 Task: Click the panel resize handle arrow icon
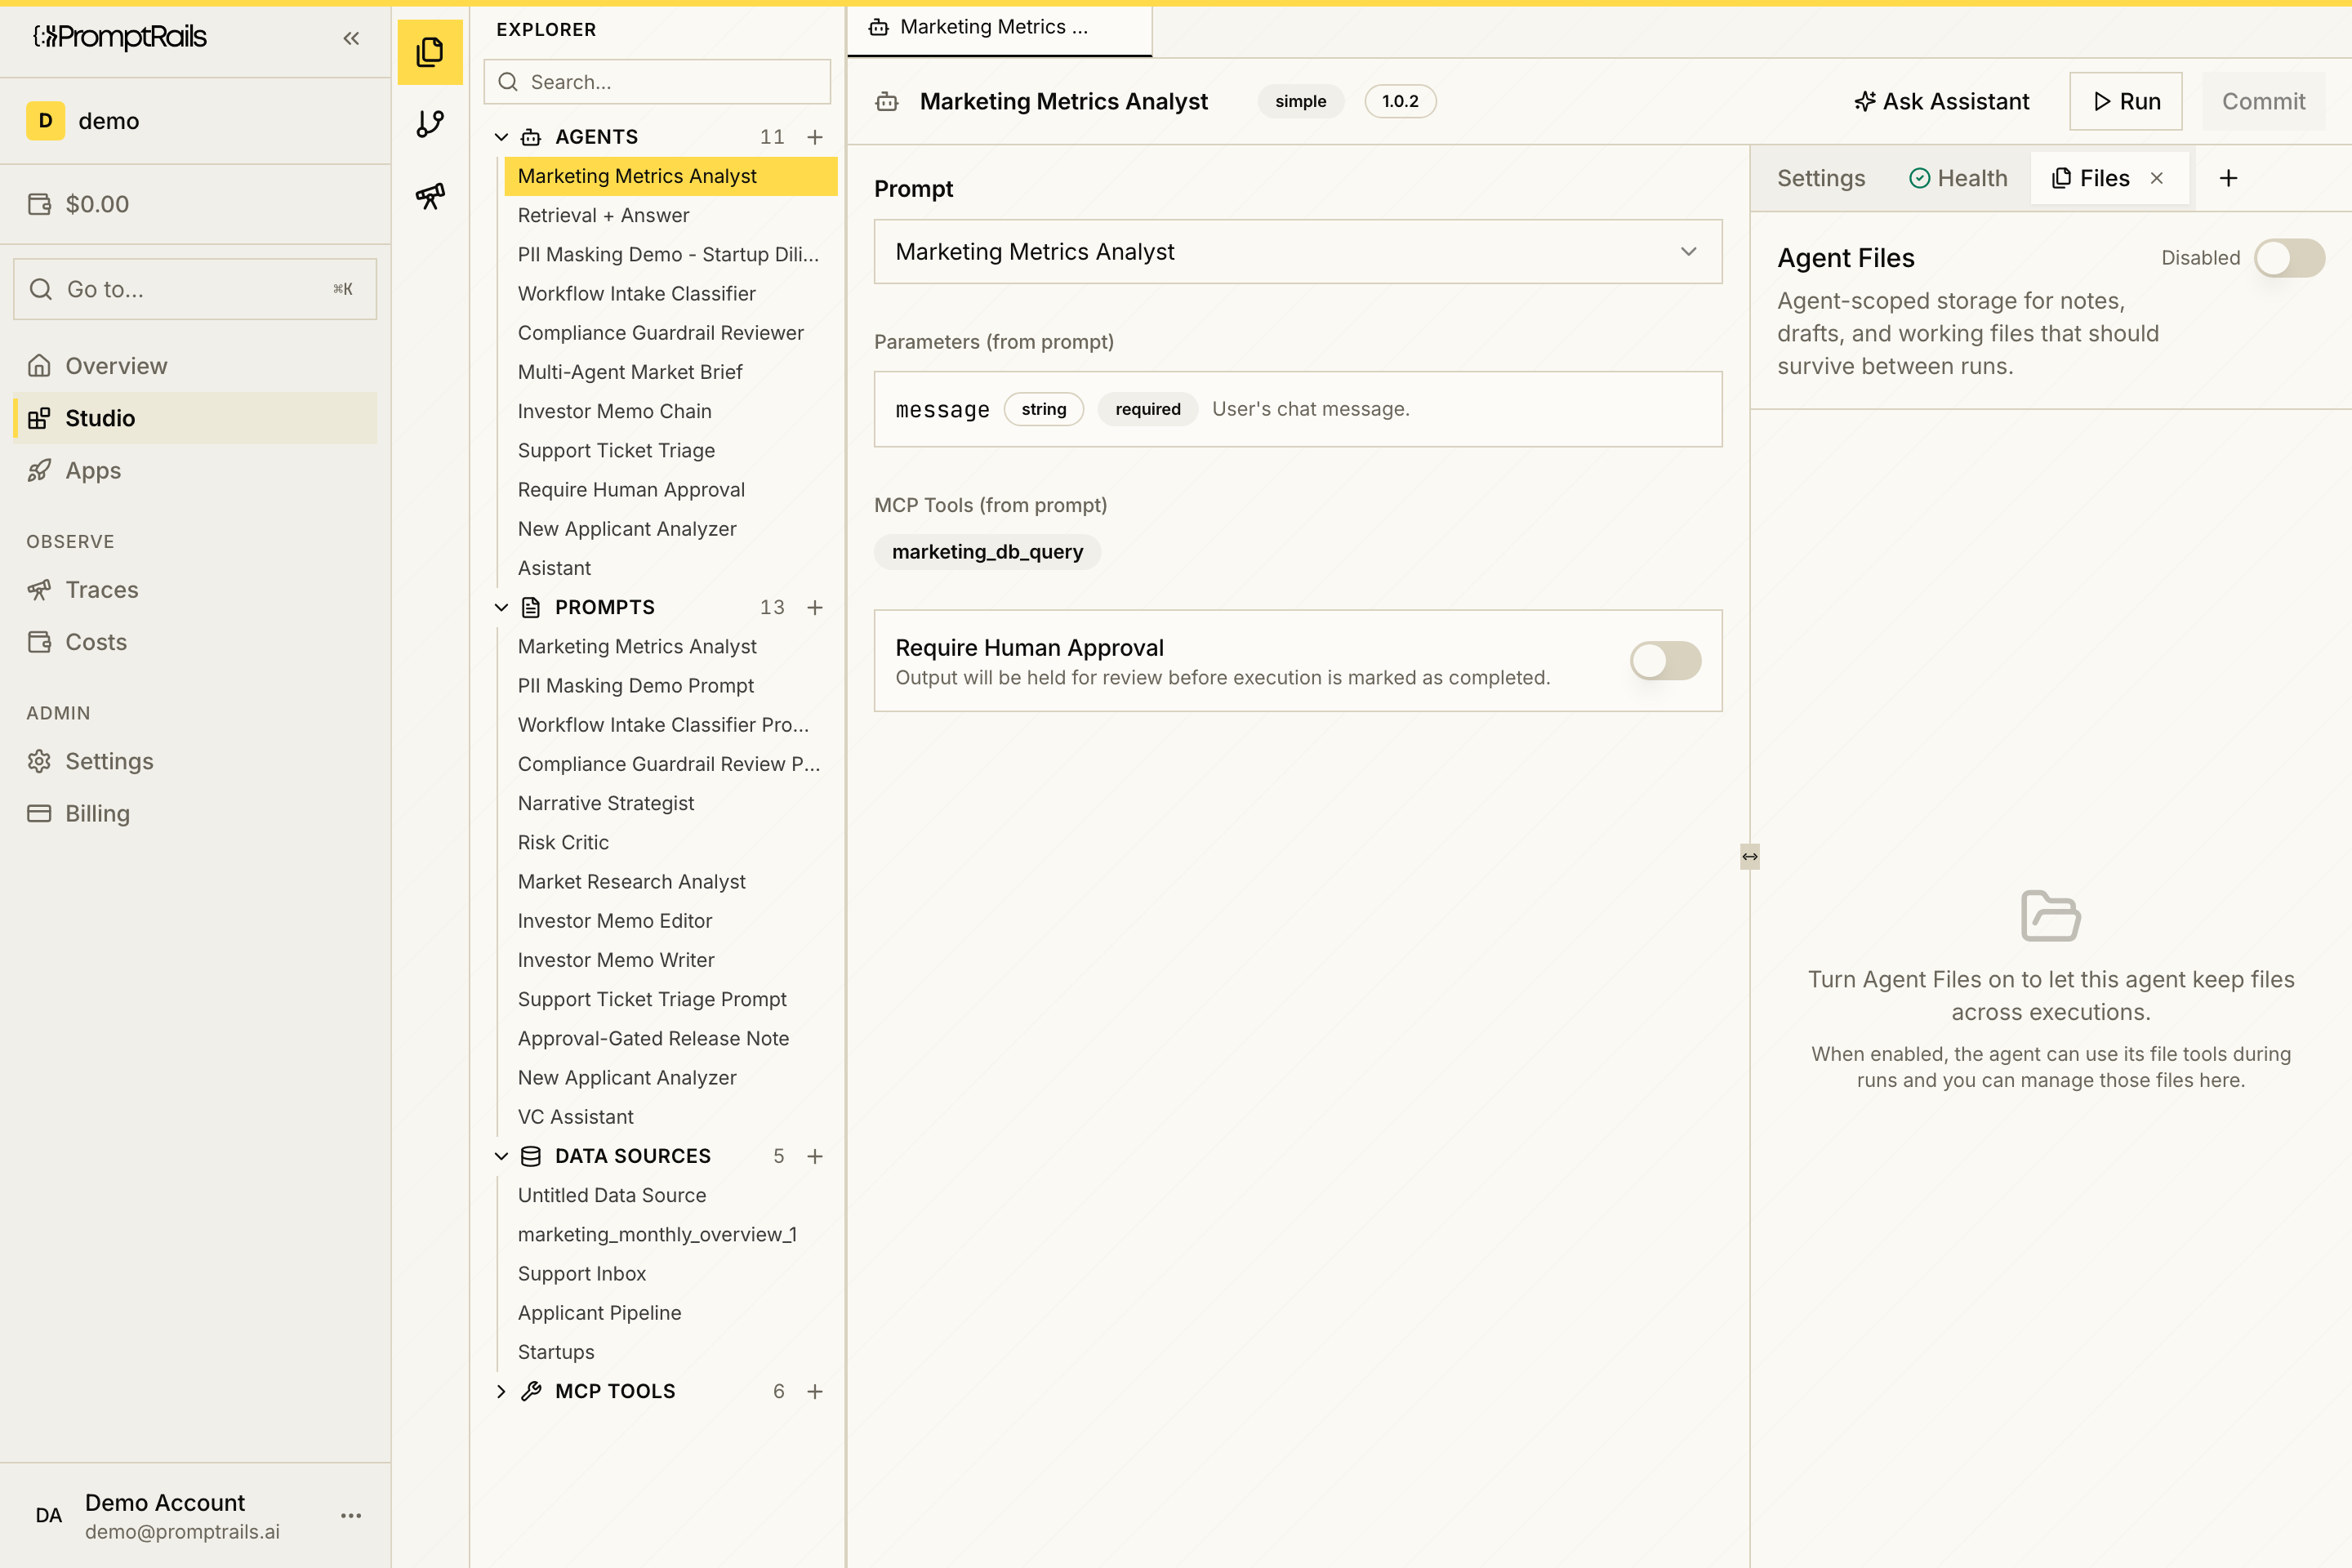[1750, 856]
